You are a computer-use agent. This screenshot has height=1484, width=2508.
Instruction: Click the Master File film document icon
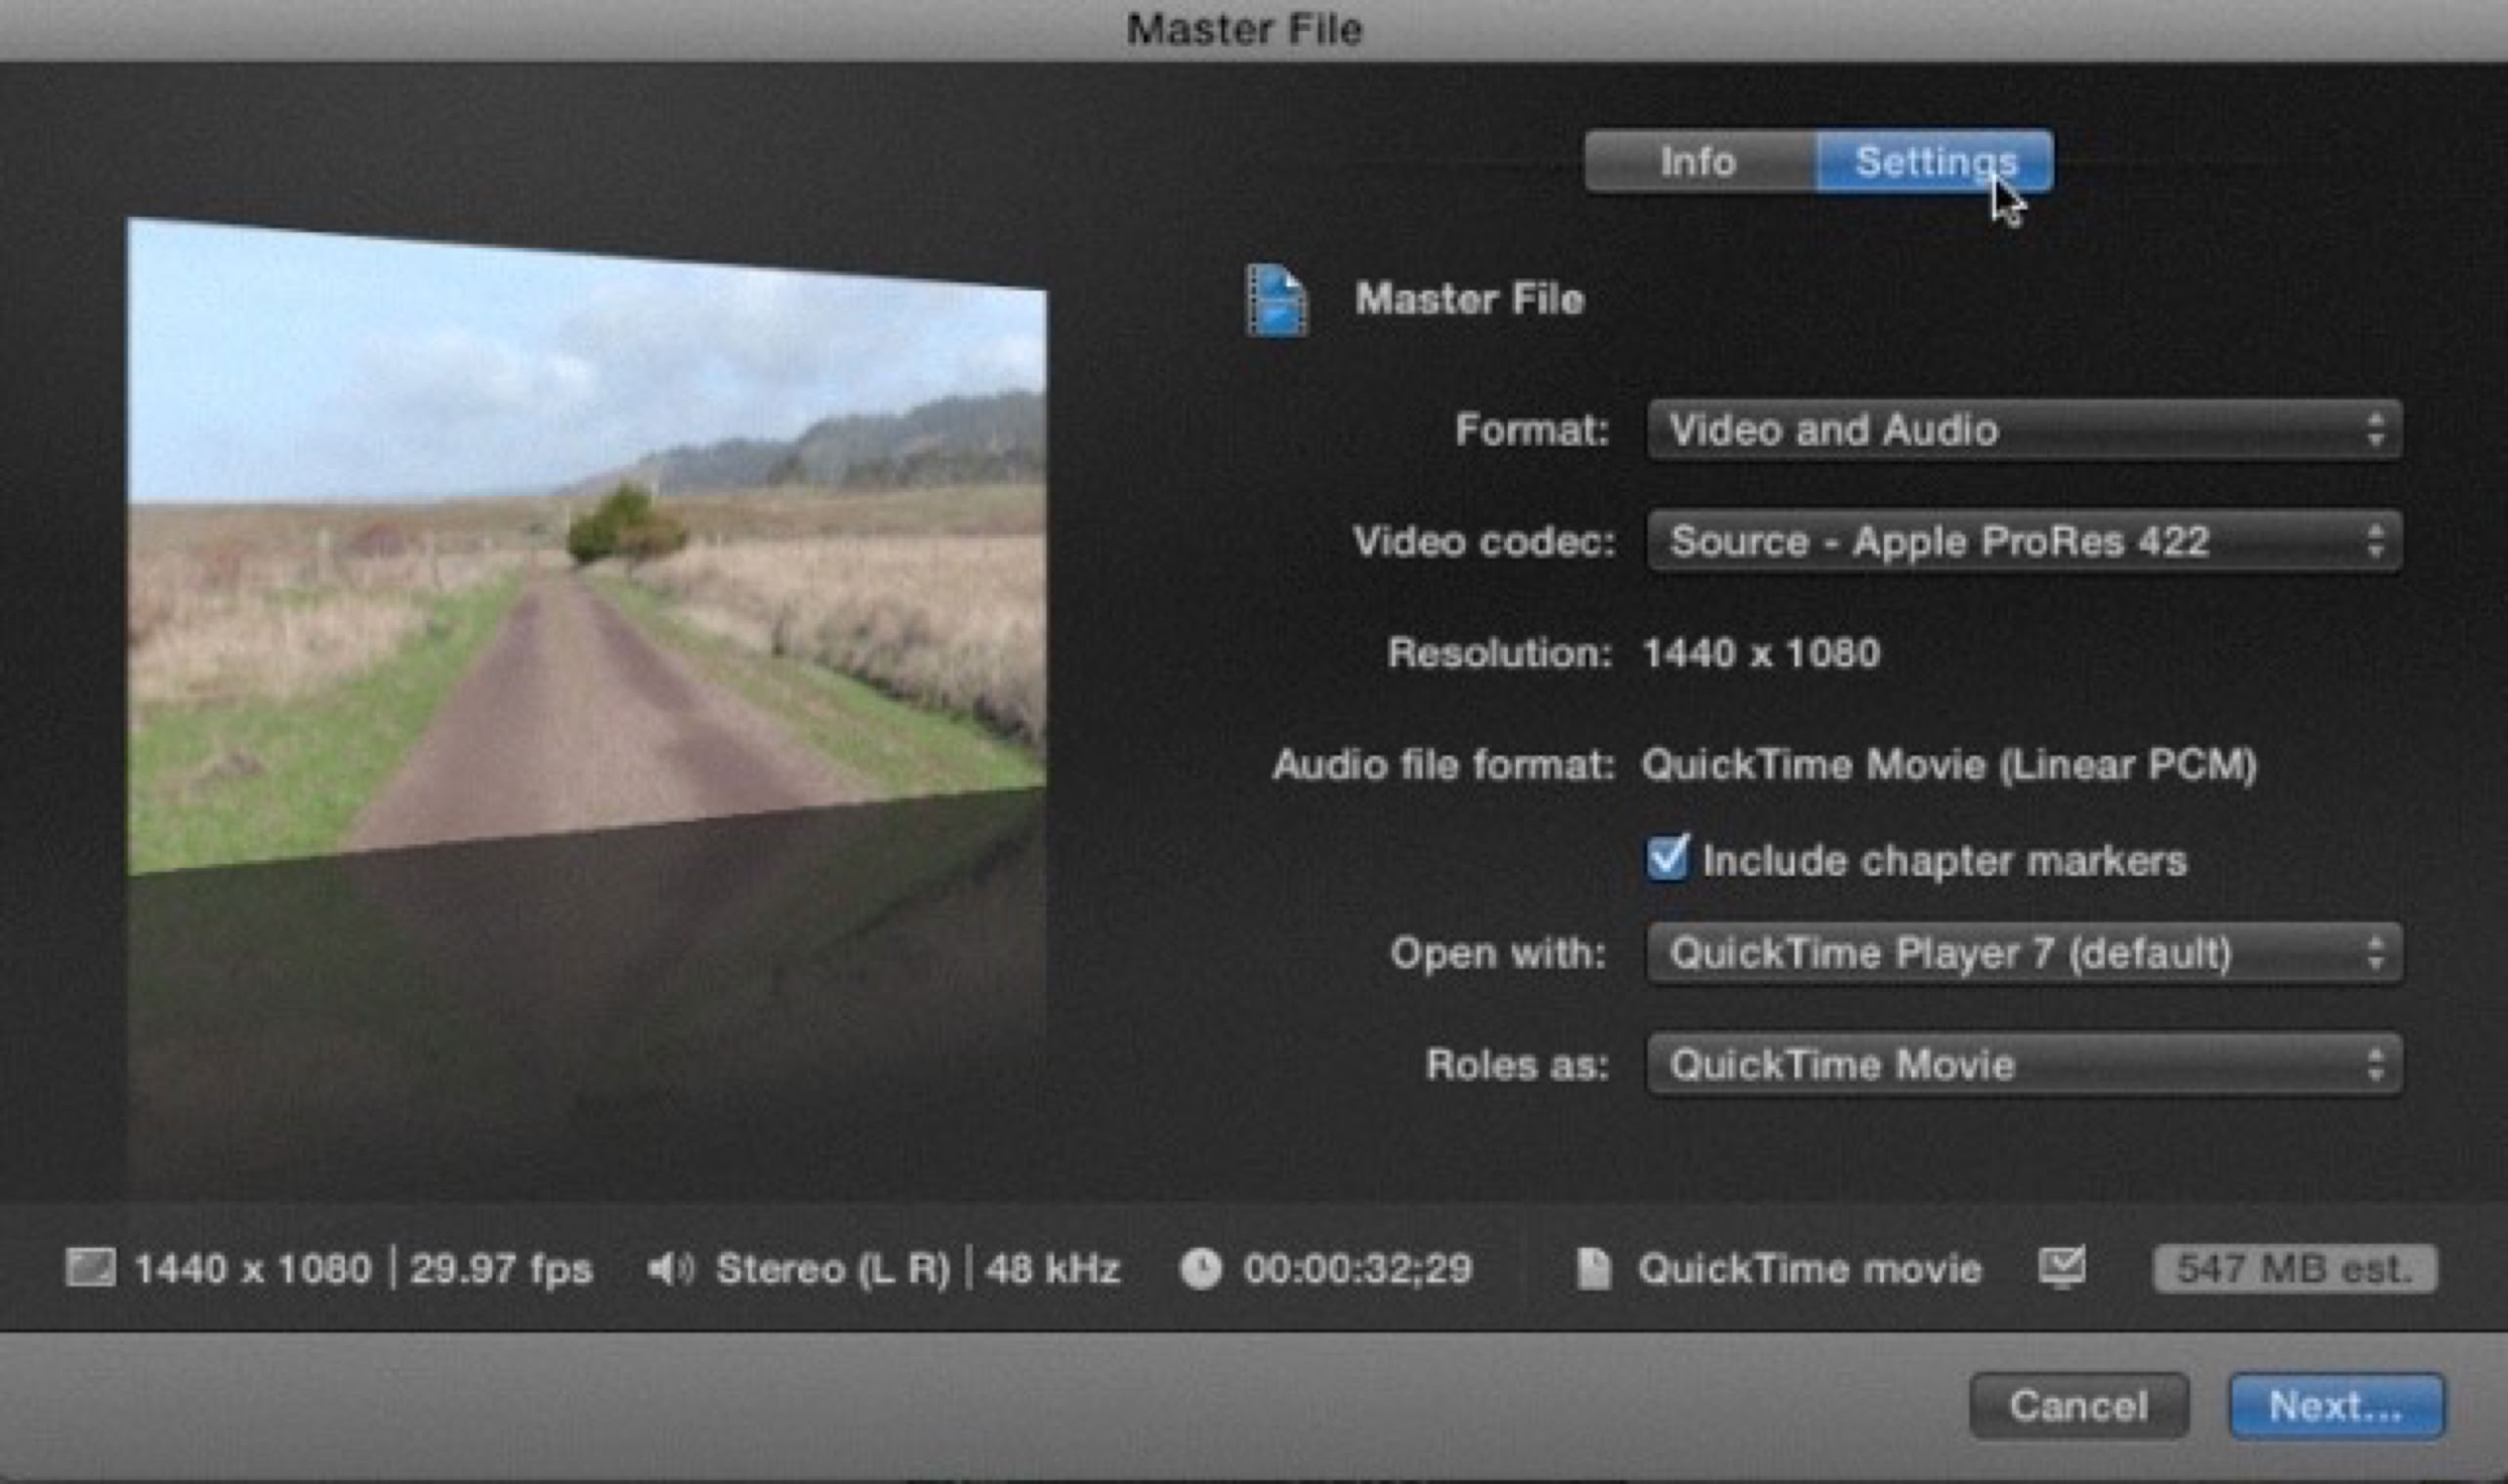pyautogui.click(x=1276, y=300)
